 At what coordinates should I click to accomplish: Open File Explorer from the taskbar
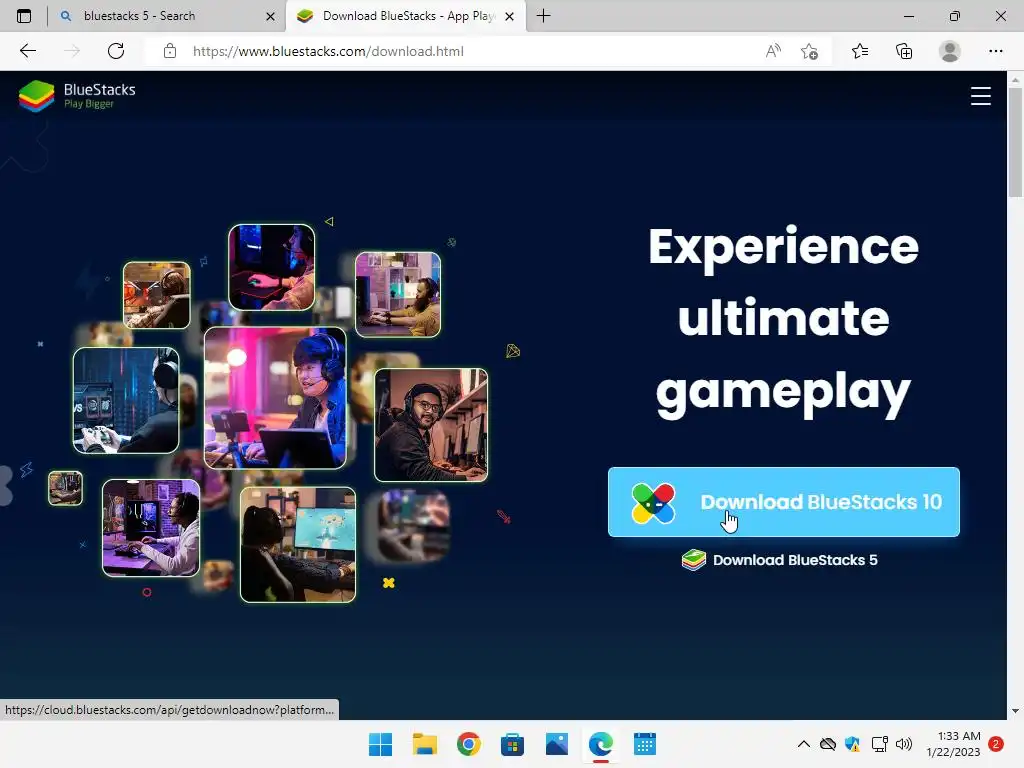click(424, 744)
